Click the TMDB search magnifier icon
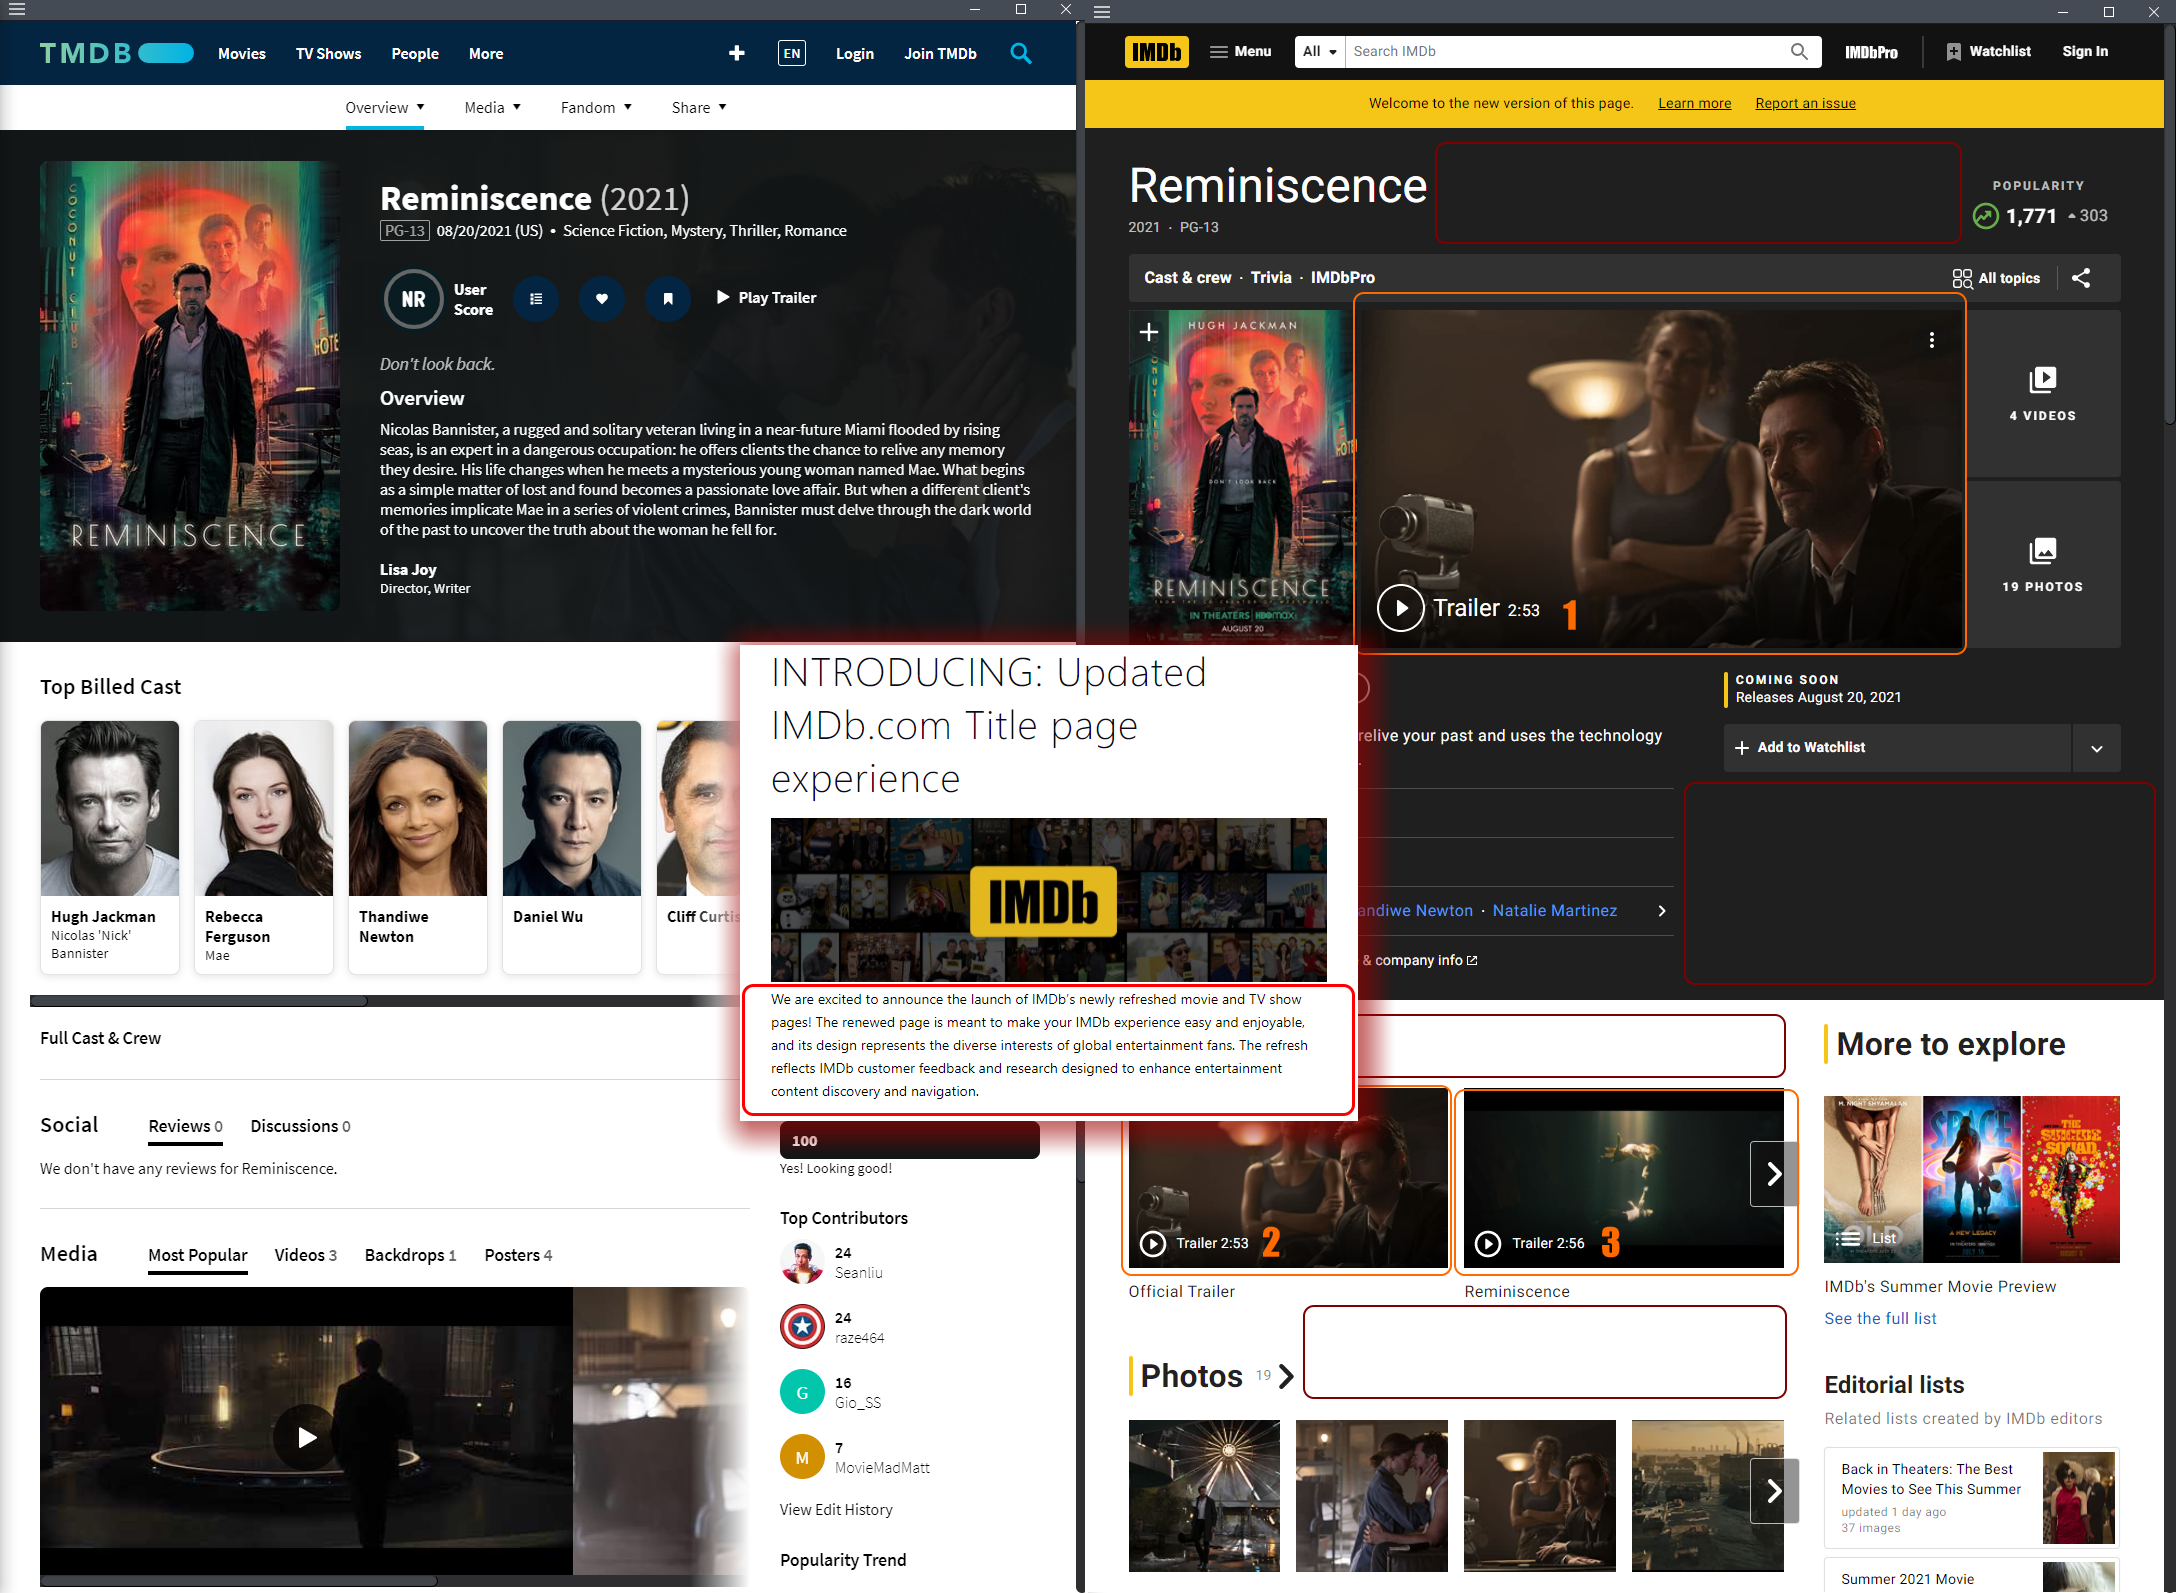This screenshot has width=2176, height=1593. click(1020, 53)
